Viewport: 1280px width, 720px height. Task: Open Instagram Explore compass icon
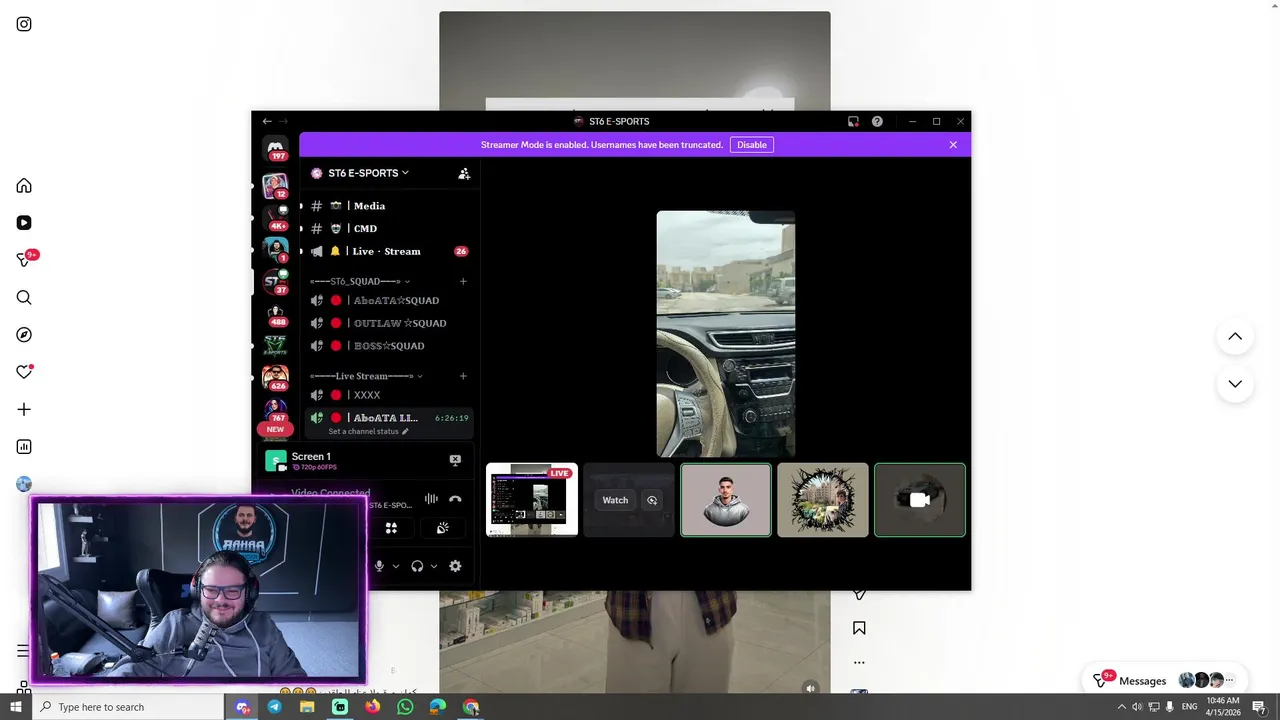(x=24, y=335)
